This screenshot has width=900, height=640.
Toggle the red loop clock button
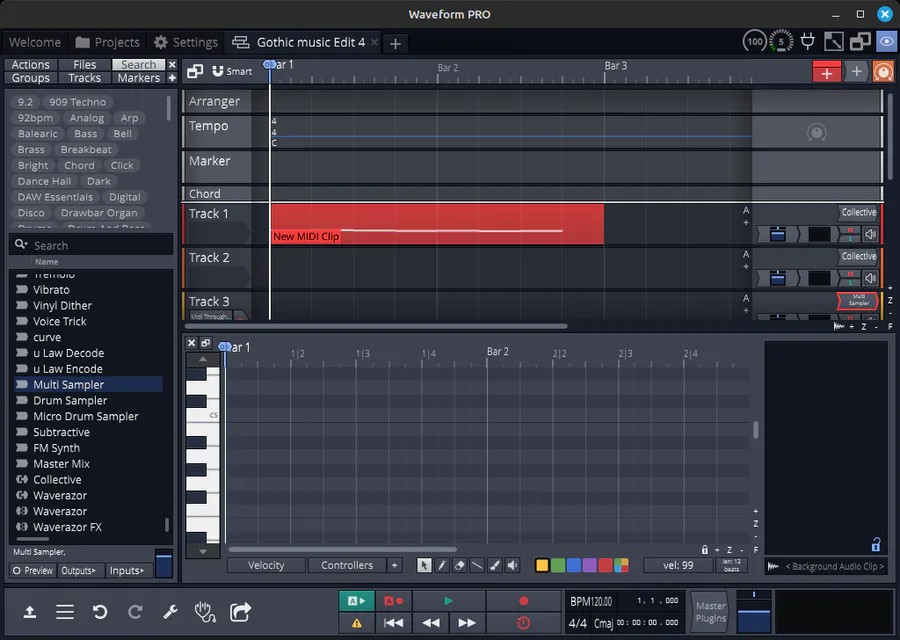pos(523,623)
